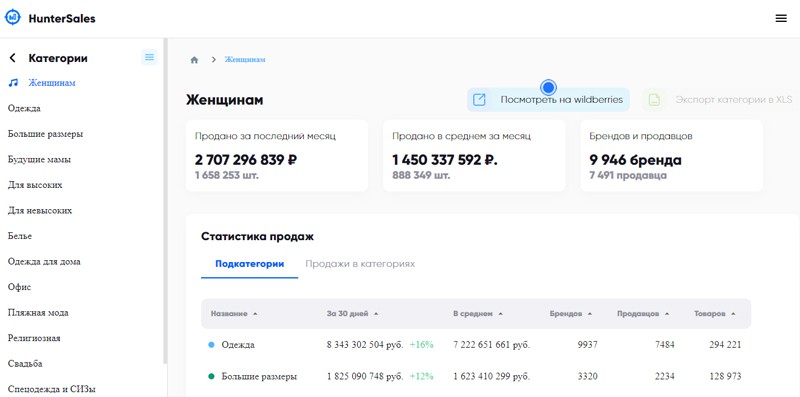This screenshot has width=800, height=397.
Task: Open Офис category in sidebar
Action: click(x=19, y=287)
